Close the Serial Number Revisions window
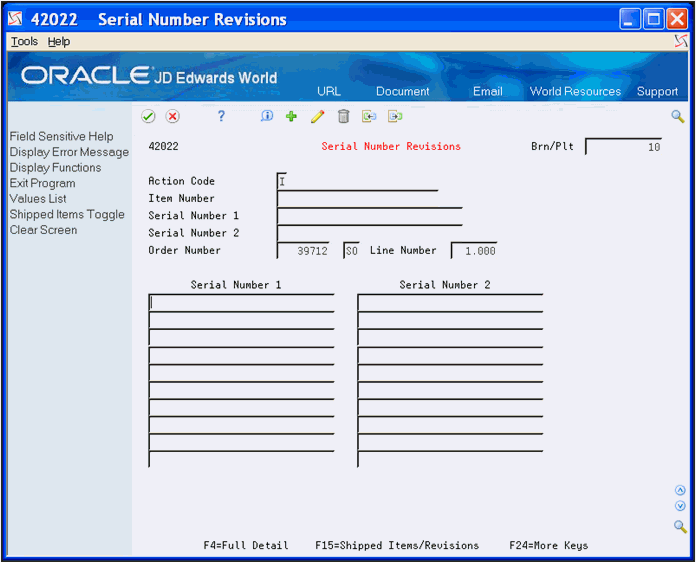Image resolution: width=696 pixels, height=562 pixels. (x=677, y=19)
